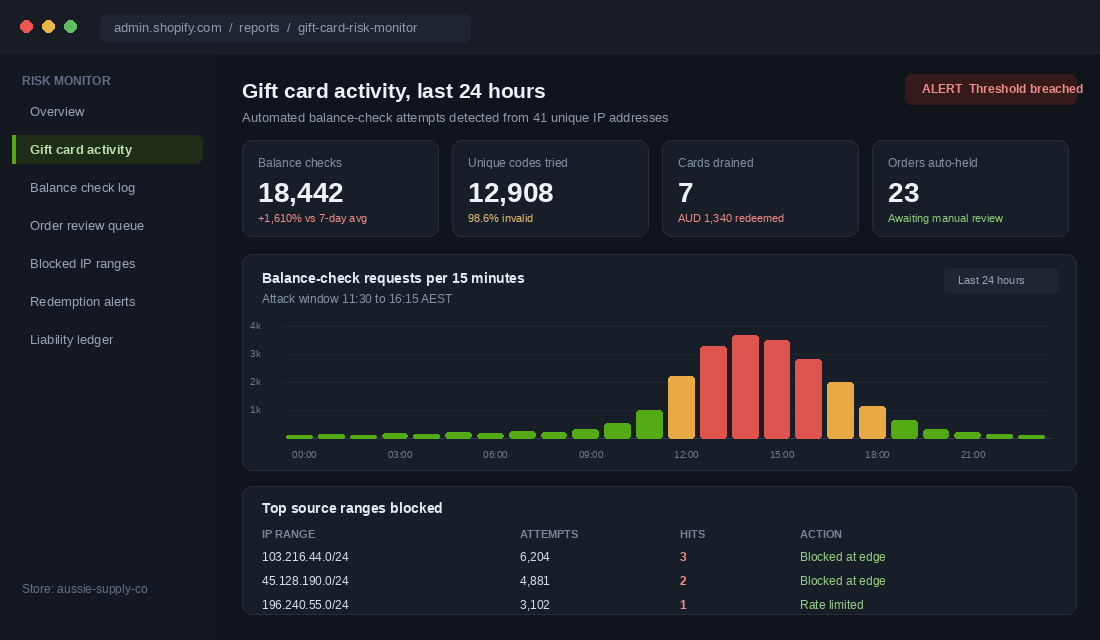Select Gift card activity in sidebar
1100x640 pixels.
[x=107, y=149]
